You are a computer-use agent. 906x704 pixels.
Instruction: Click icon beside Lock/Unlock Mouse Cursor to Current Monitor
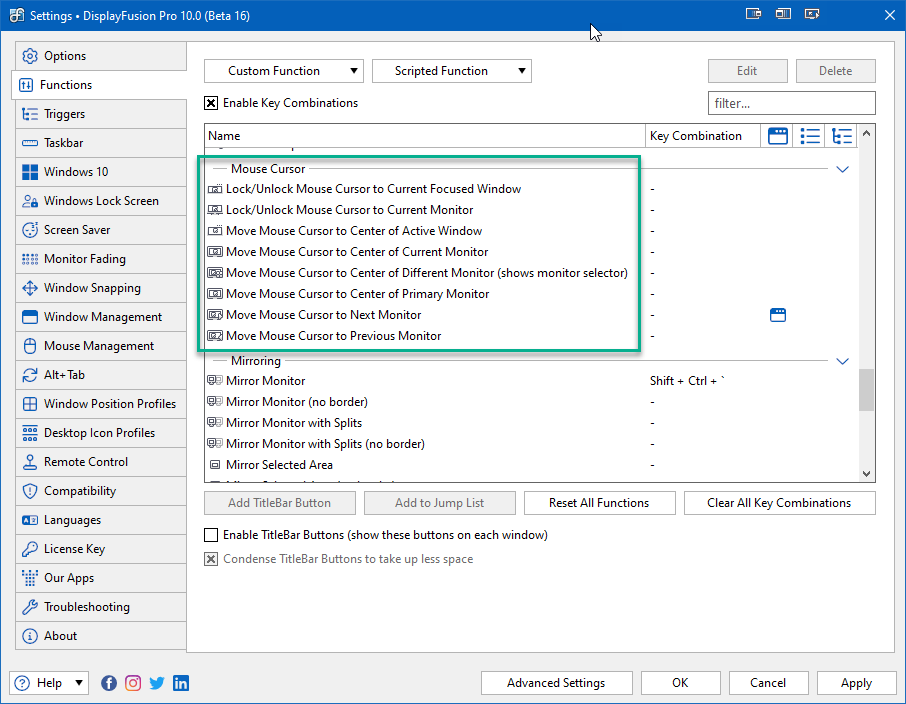point(215,210)
